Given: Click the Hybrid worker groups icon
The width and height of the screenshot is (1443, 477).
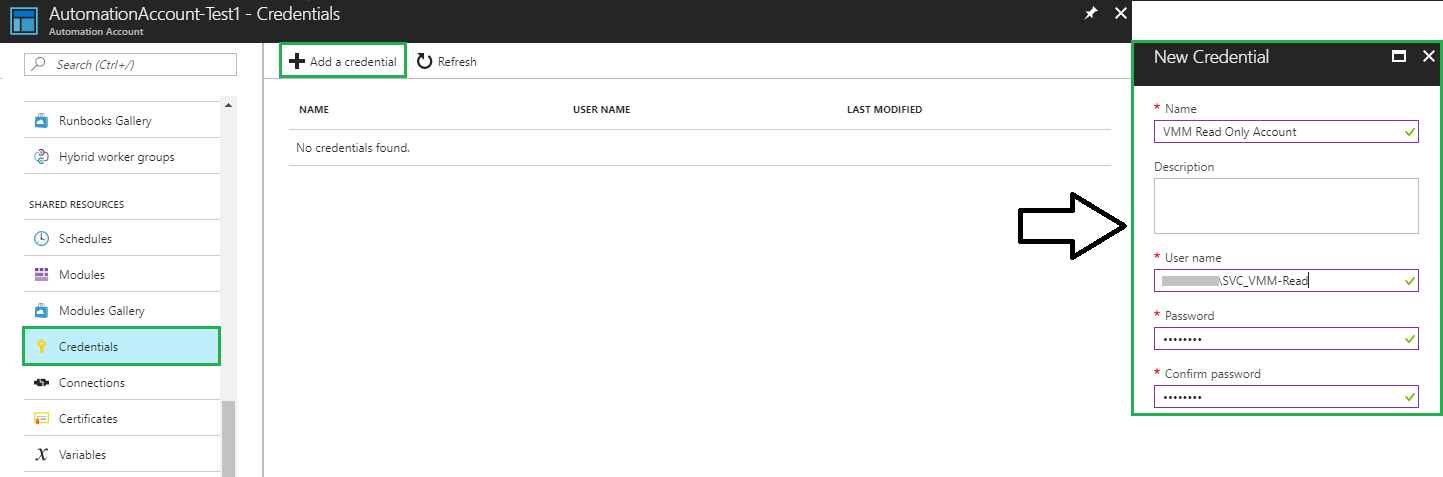Looking at the screenshot, I should 41,157.
